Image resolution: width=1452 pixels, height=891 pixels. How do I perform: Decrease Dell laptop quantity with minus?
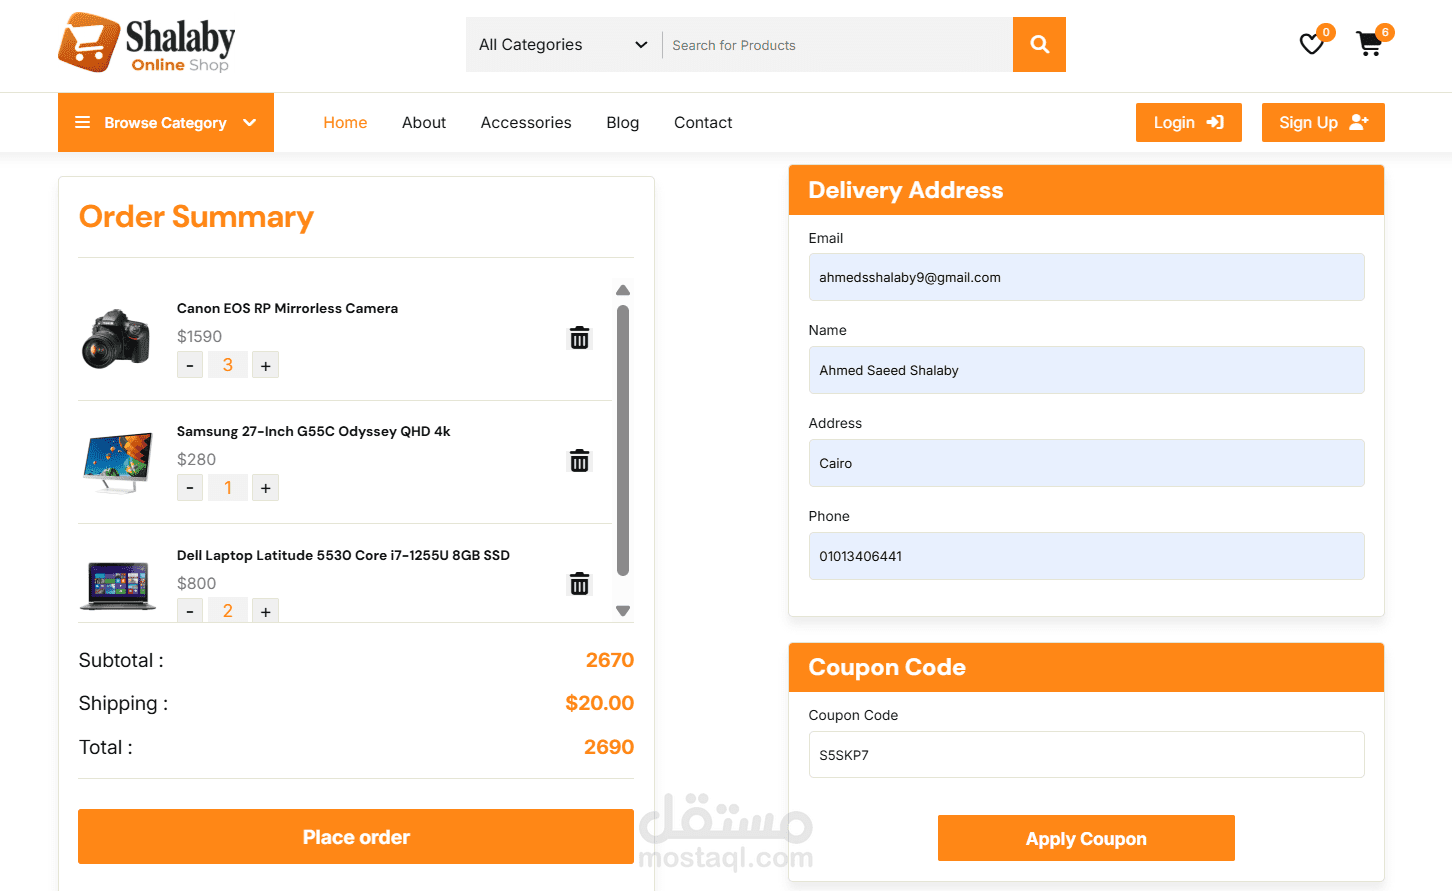coord(190,610)
